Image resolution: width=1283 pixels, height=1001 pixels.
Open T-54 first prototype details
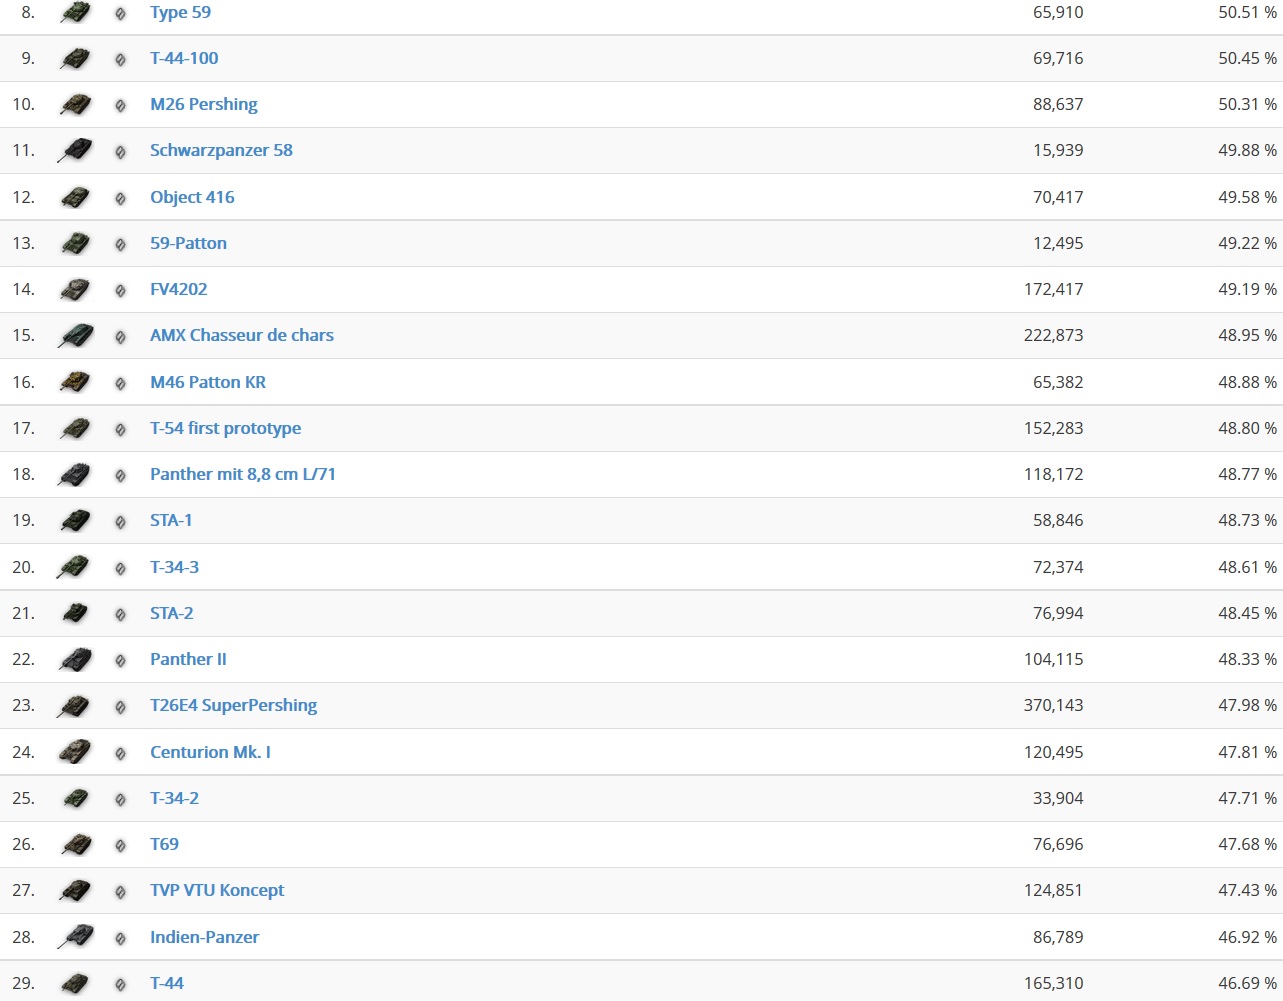[225, 428]
